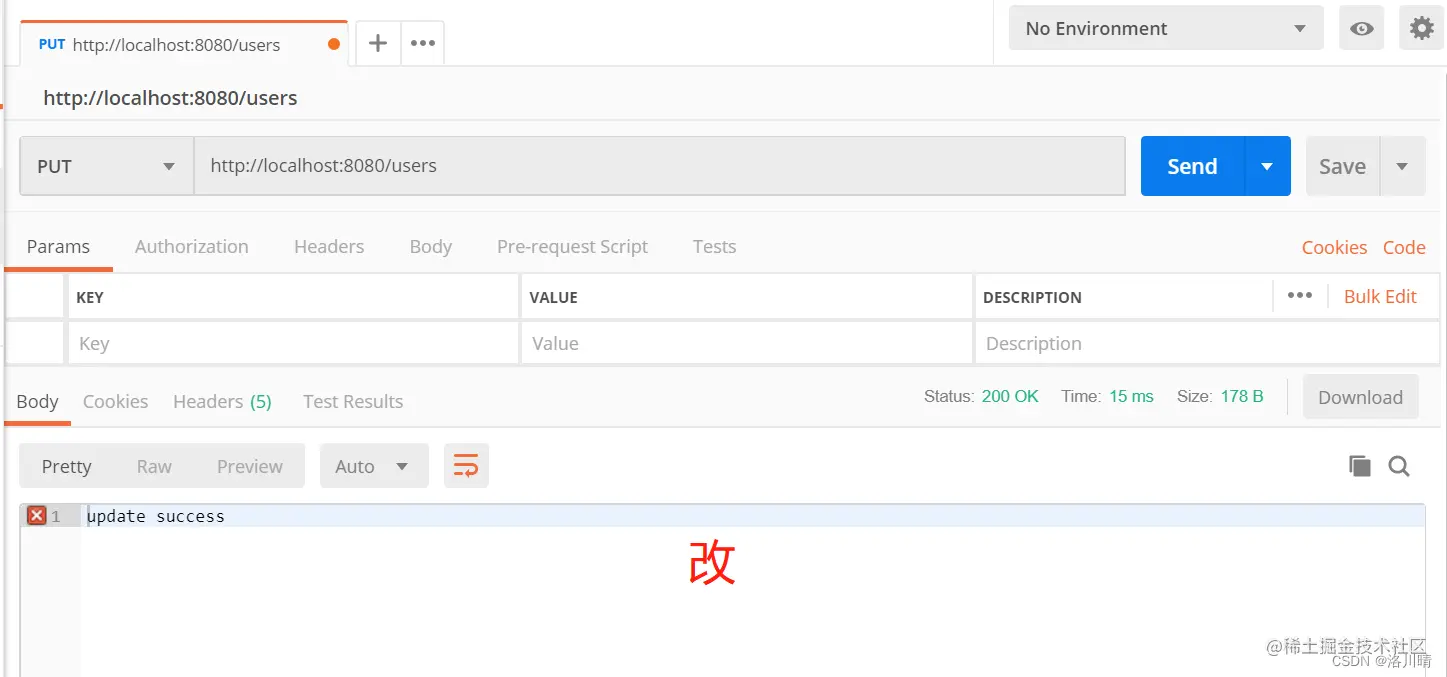This screenshot has width=1447, height=677.
Task: Click the blue Send button
Action: (1193, 166)
